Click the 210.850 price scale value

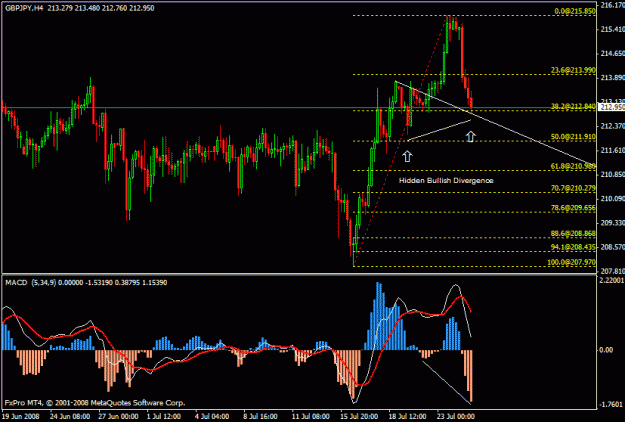pos(612,175)
